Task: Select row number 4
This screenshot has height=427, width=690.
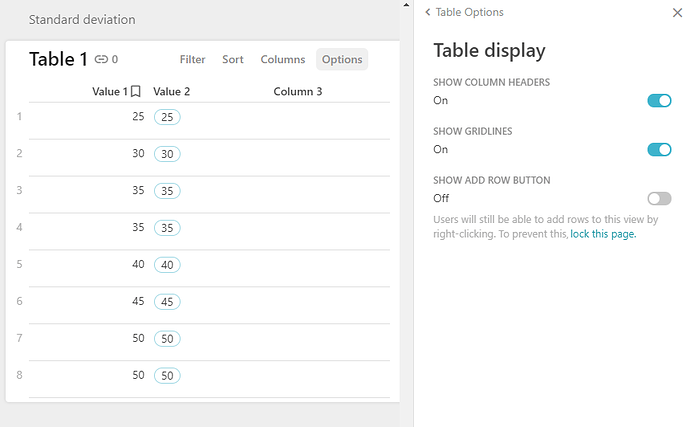Action: (x=19, y=227)
